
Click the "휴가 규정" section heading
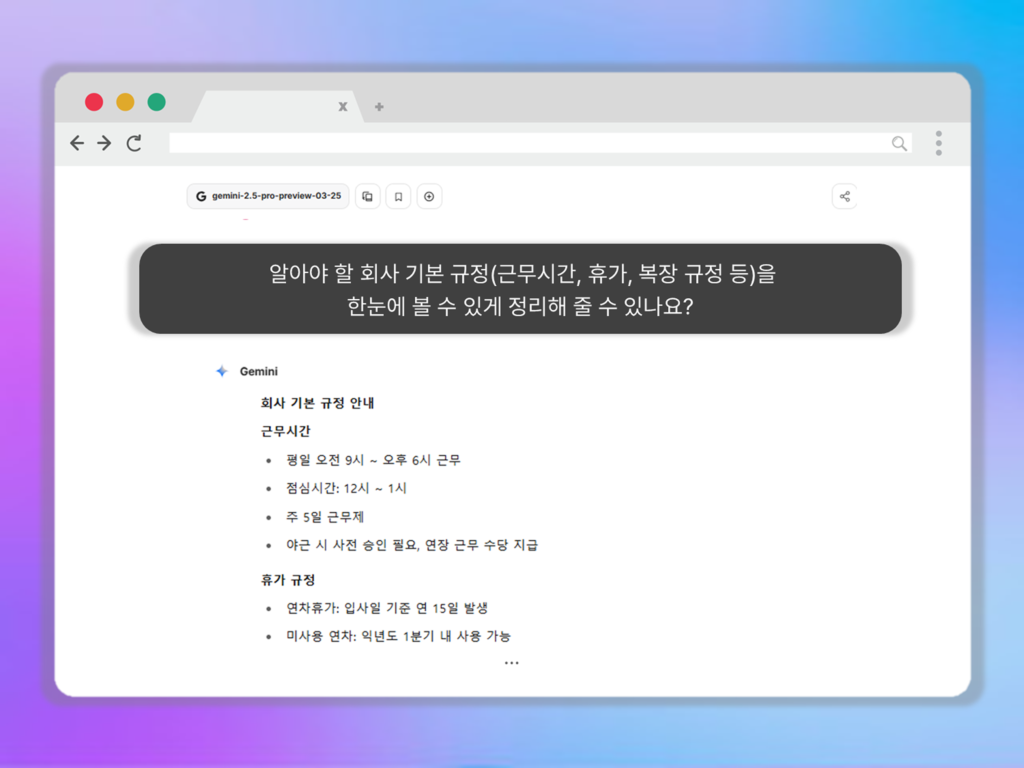tap(288, 579)
